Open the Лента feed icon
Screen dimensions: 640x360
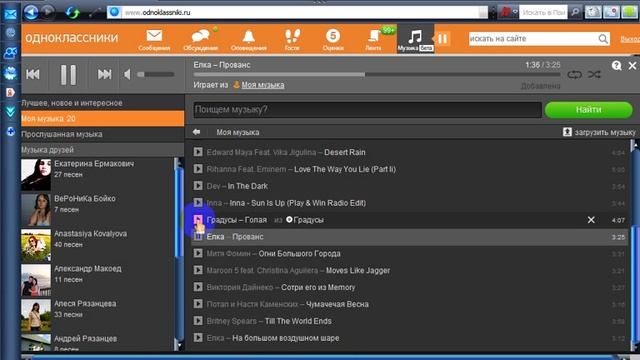tap(373, 40)
